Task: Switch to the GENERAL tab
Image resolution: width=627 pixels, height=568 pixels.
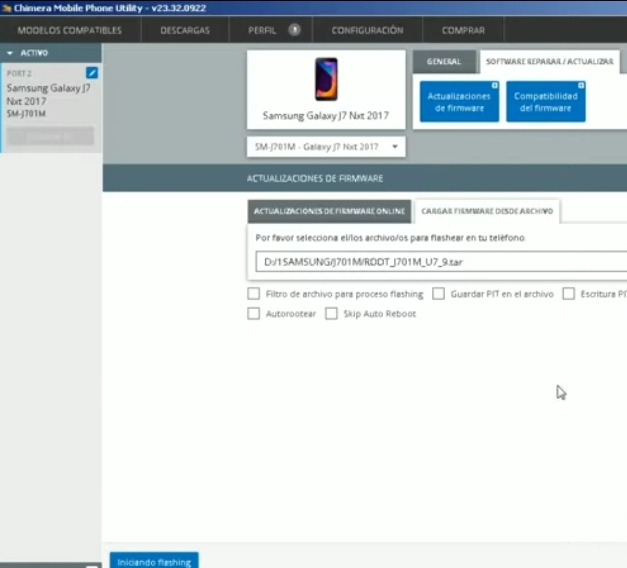Action: click(x=444, y=62)
